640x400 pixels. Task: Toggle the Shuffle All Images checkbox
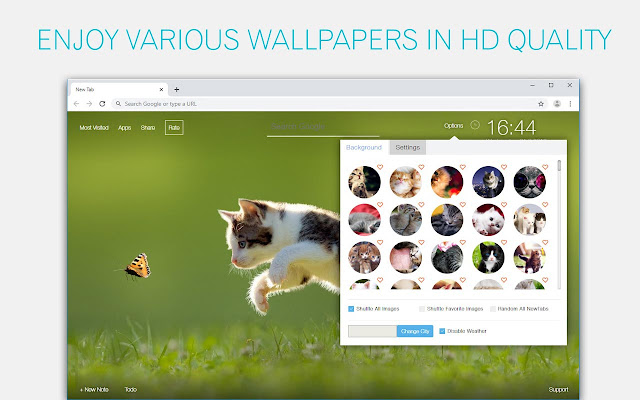click(351, 309)
